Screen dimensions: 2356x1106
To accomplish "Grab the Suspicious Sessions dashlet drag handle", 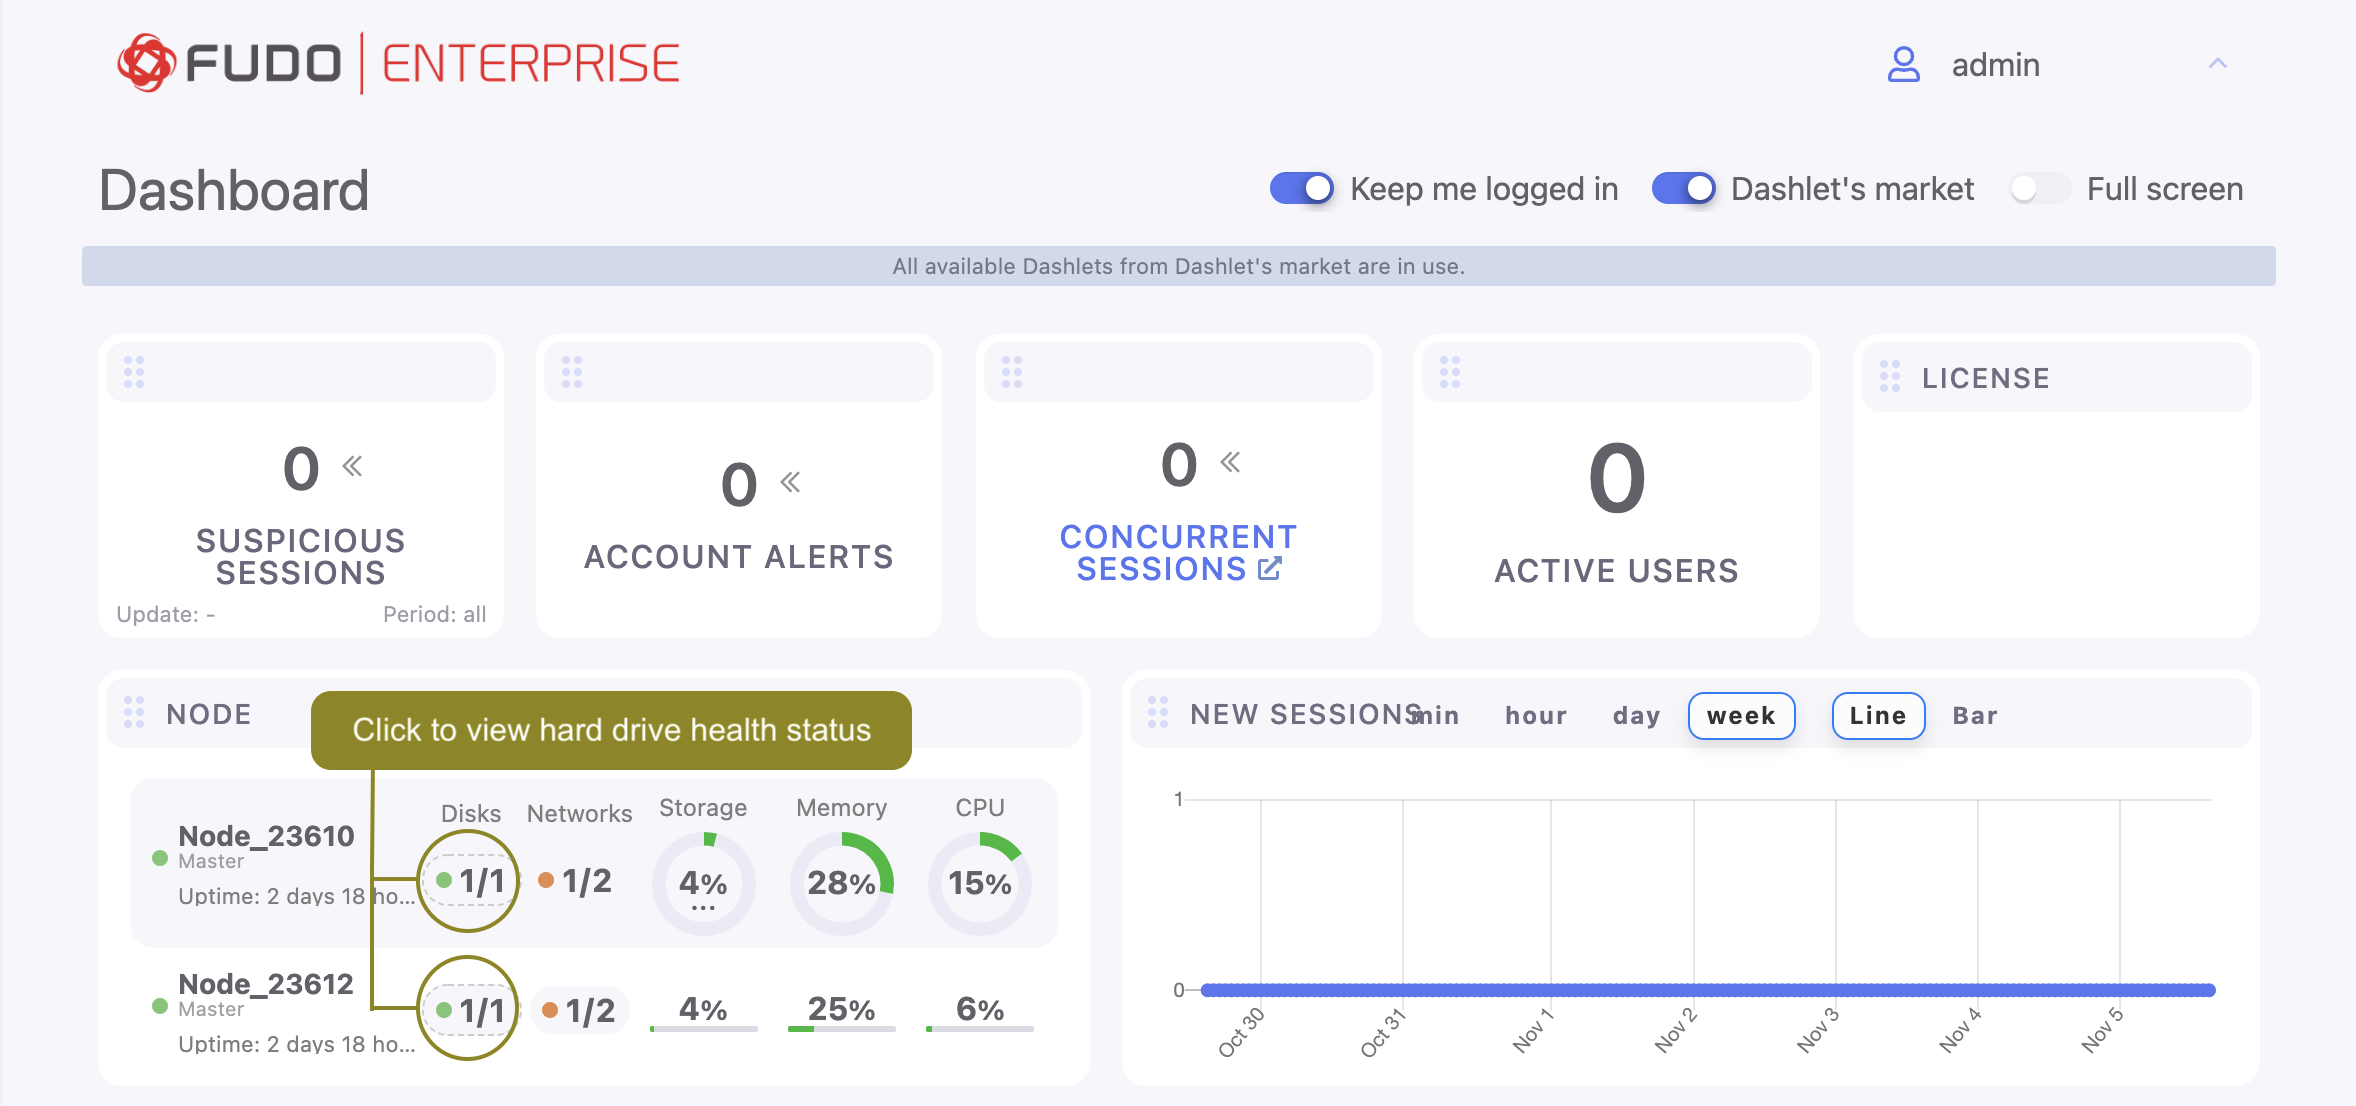I will pos(134,372).
